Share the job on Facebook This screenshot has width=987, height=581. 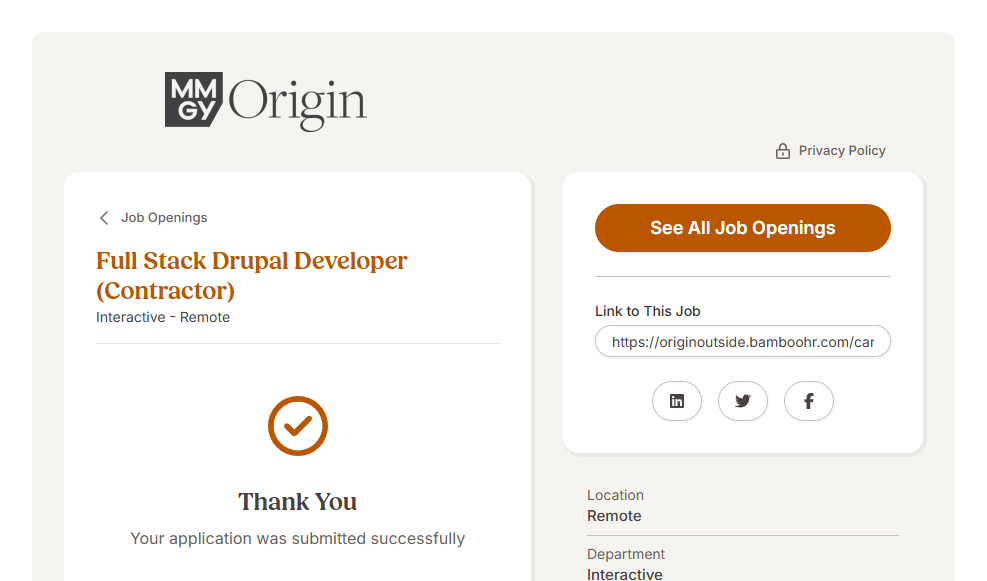809,401
